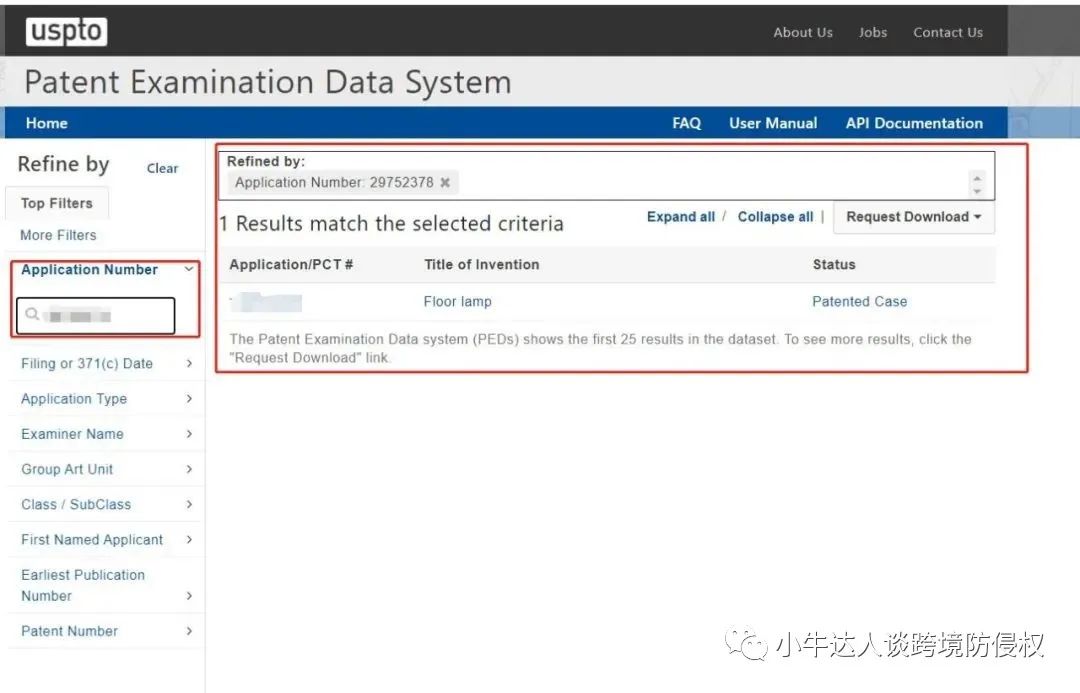This screenshot has width=1080, height=693.
Task: Go to Home in navigation bar
Action: tap(47, 123)
